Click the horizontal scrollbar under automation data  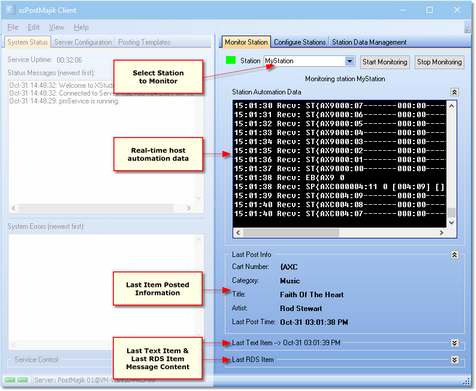(x=340, y=232)
